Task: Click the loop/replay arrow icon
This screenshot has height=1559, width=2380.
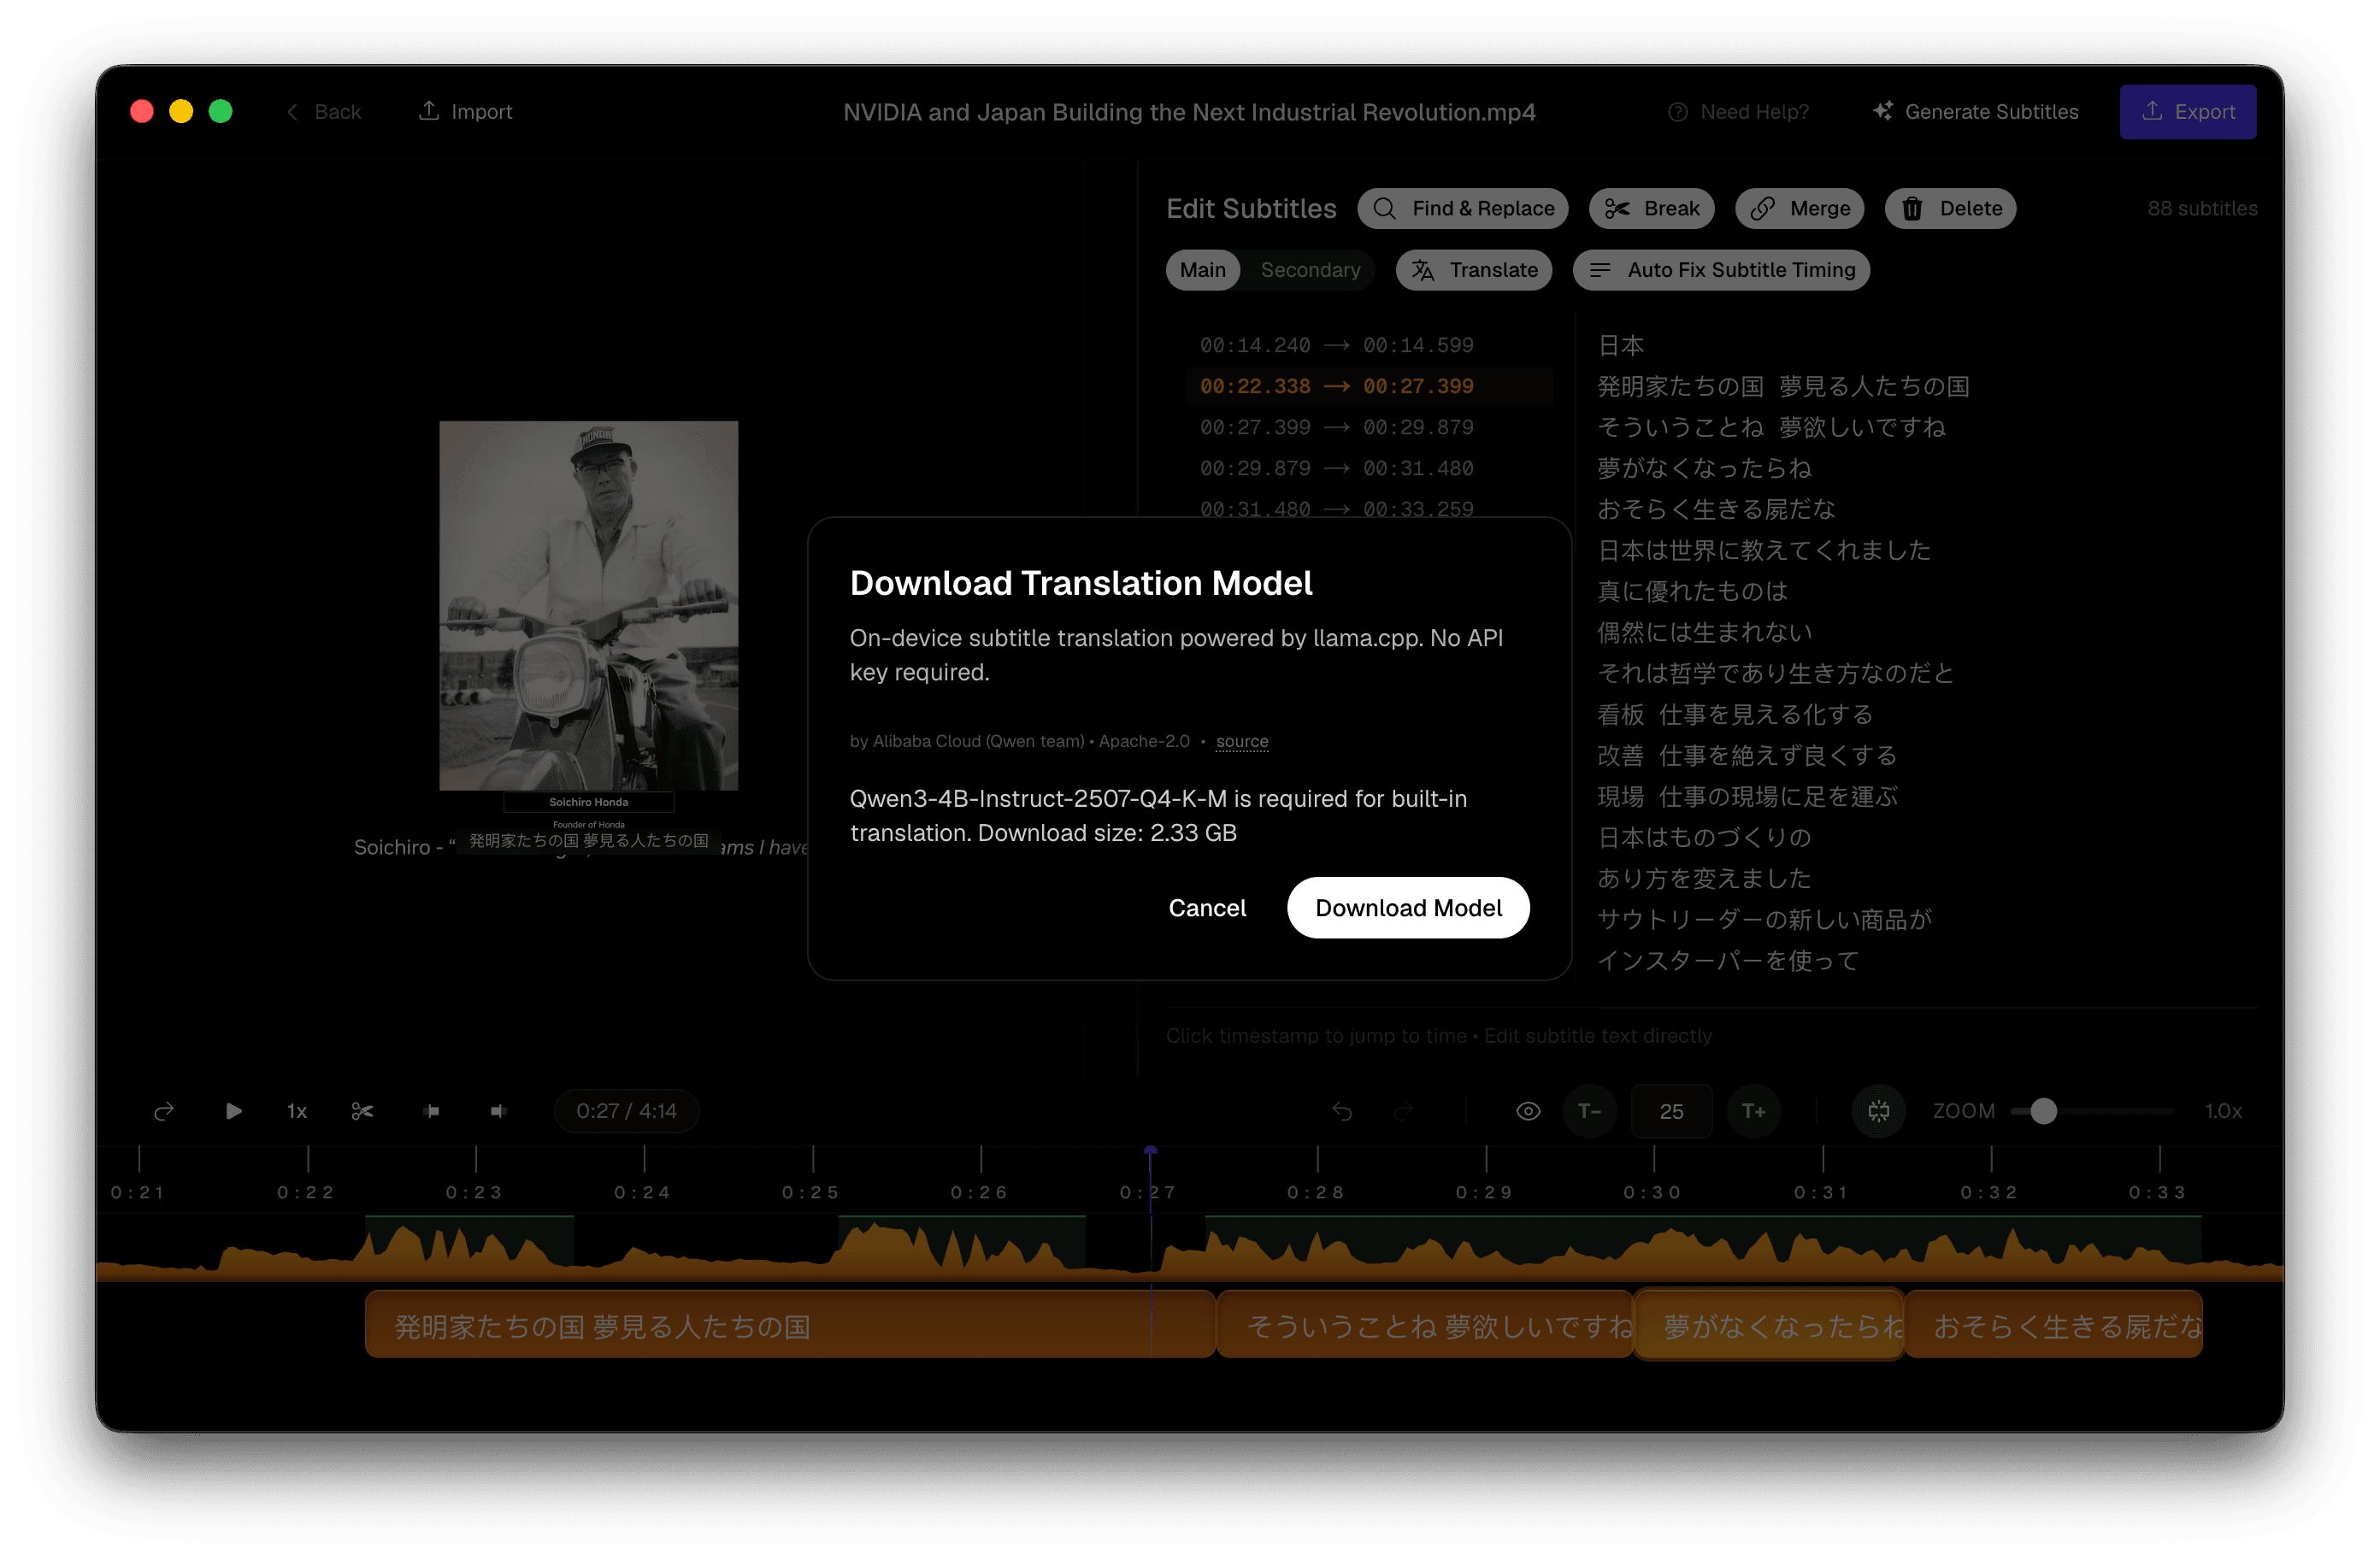Action: (x=164, y=1111)
